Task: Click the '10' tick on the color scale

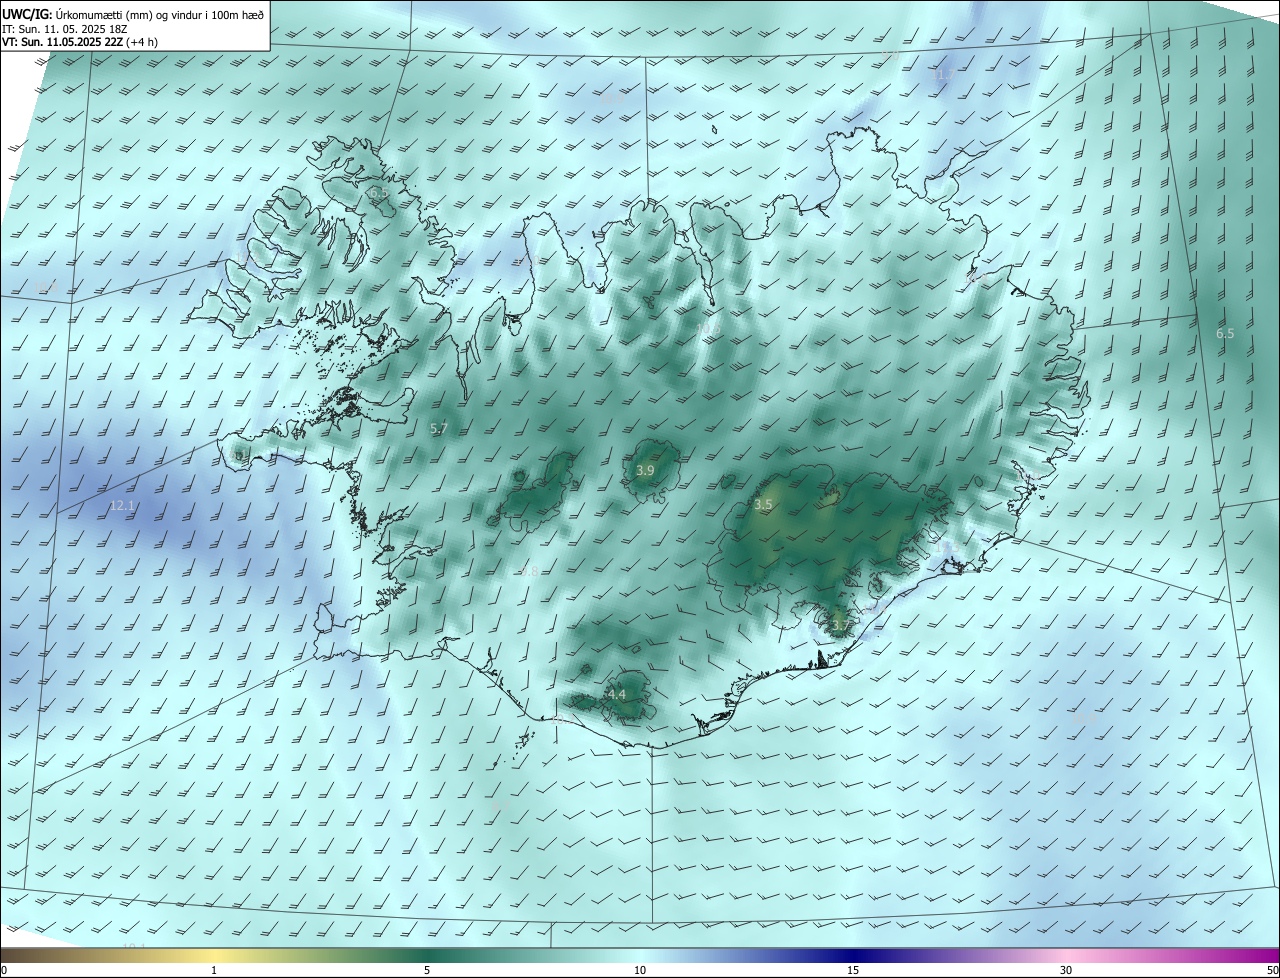Action: (x=640, y=970)
